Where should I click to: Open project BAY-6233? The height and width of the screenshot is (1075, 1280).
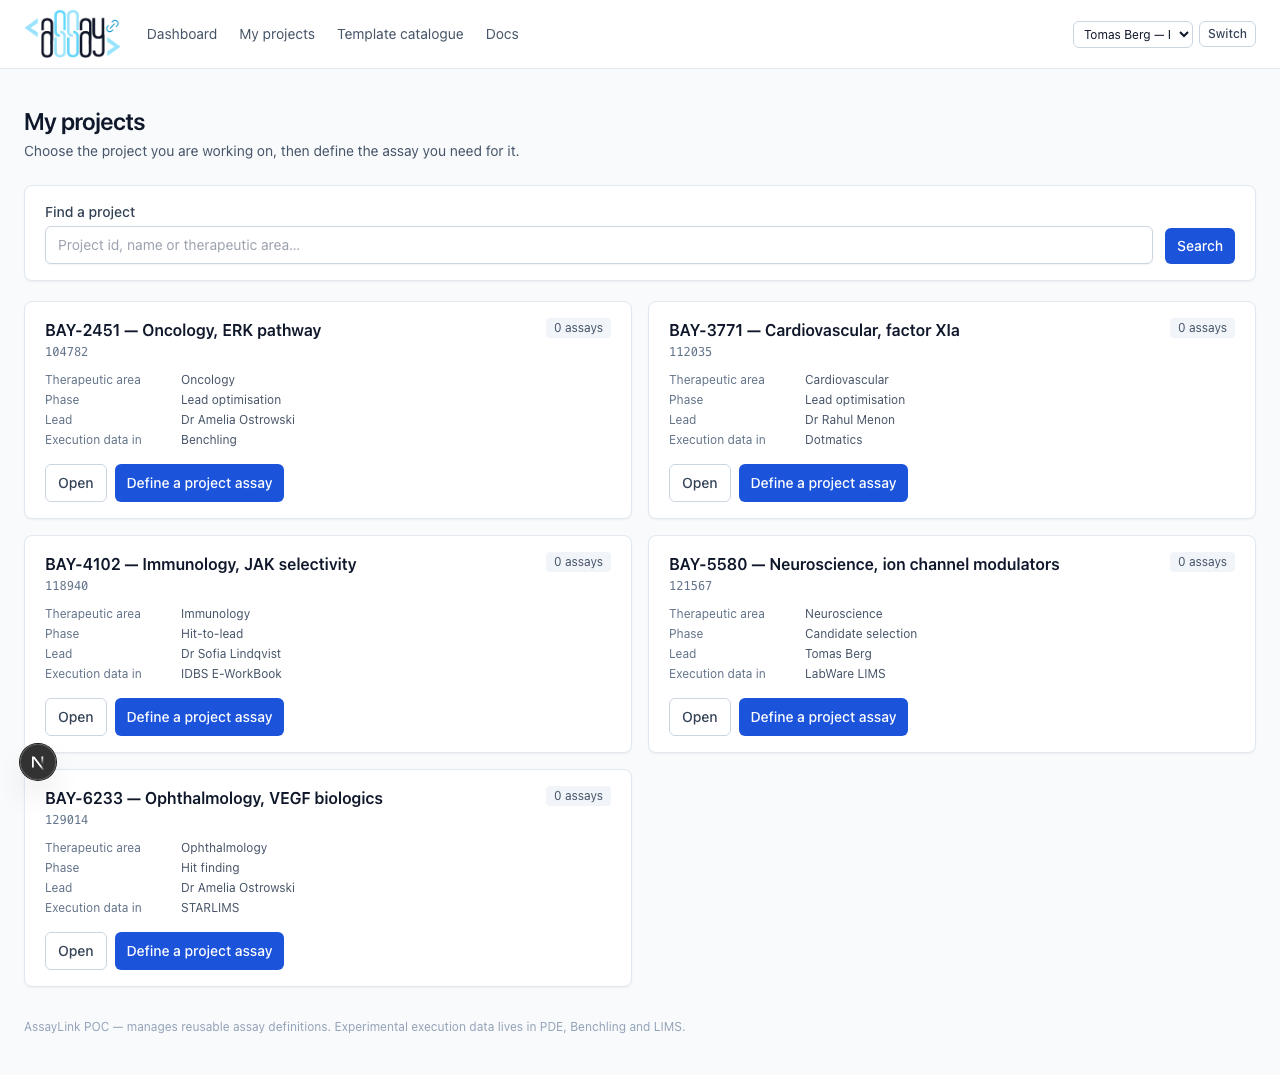pyautogui.click(x=76, y=951)
